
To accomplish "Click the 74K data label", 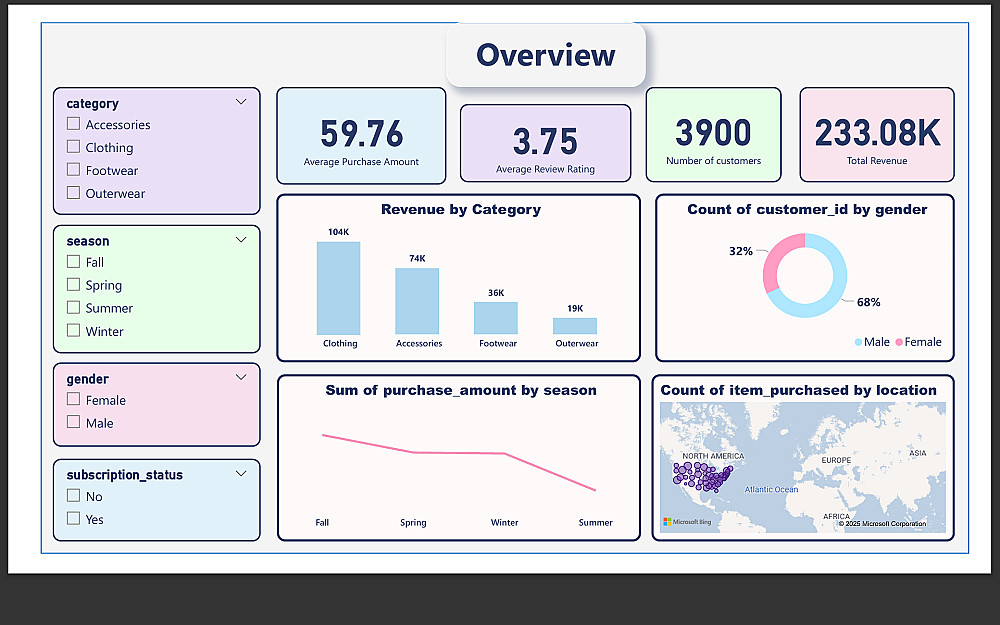I will tap(417, 258).
